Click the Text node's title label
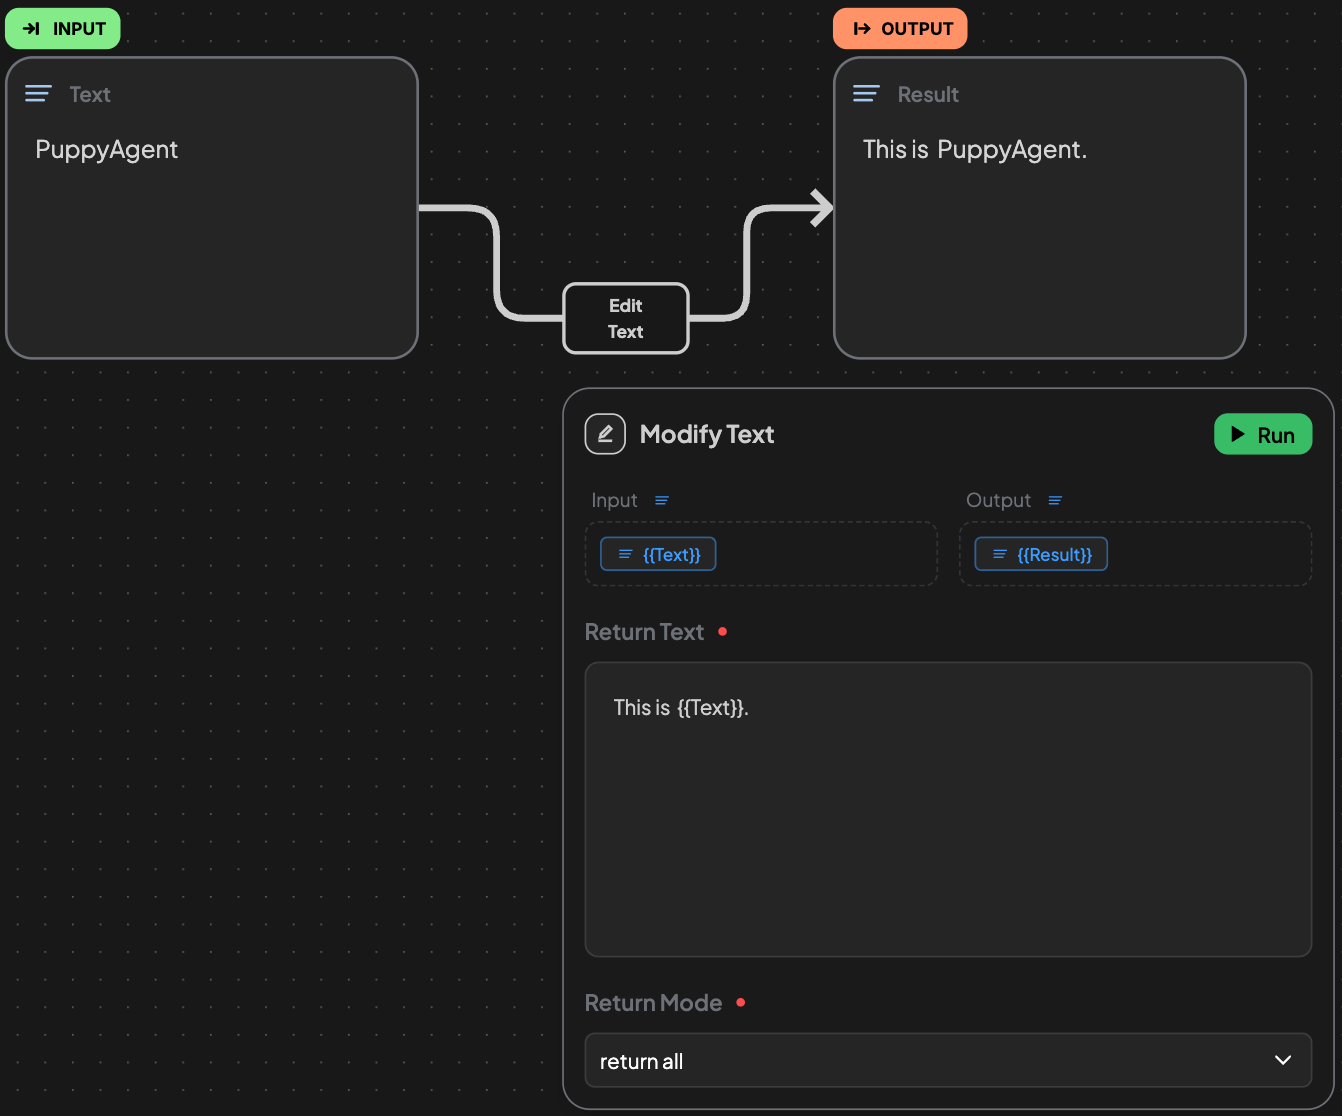Image resolution: width=1342 pixels, height=1116 pixels. [90, 95]
